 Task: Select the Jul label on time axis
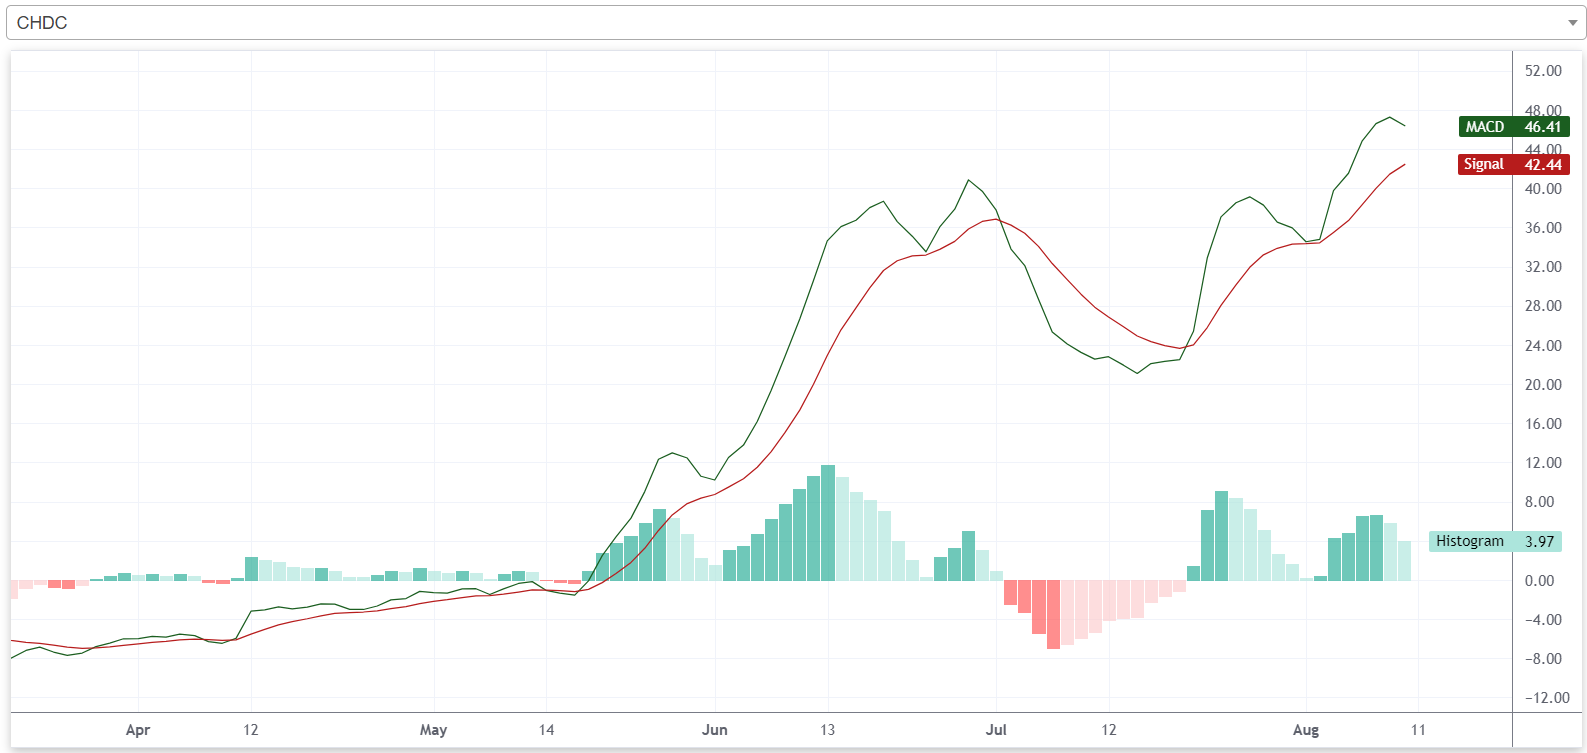[x=996, y=730]
